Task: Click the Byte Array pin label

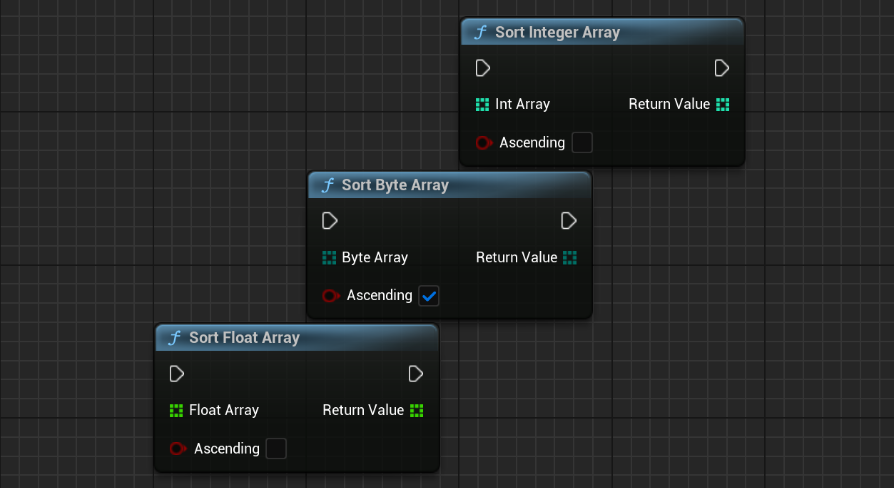Action: pyautogui.click(x=375, y=258)
